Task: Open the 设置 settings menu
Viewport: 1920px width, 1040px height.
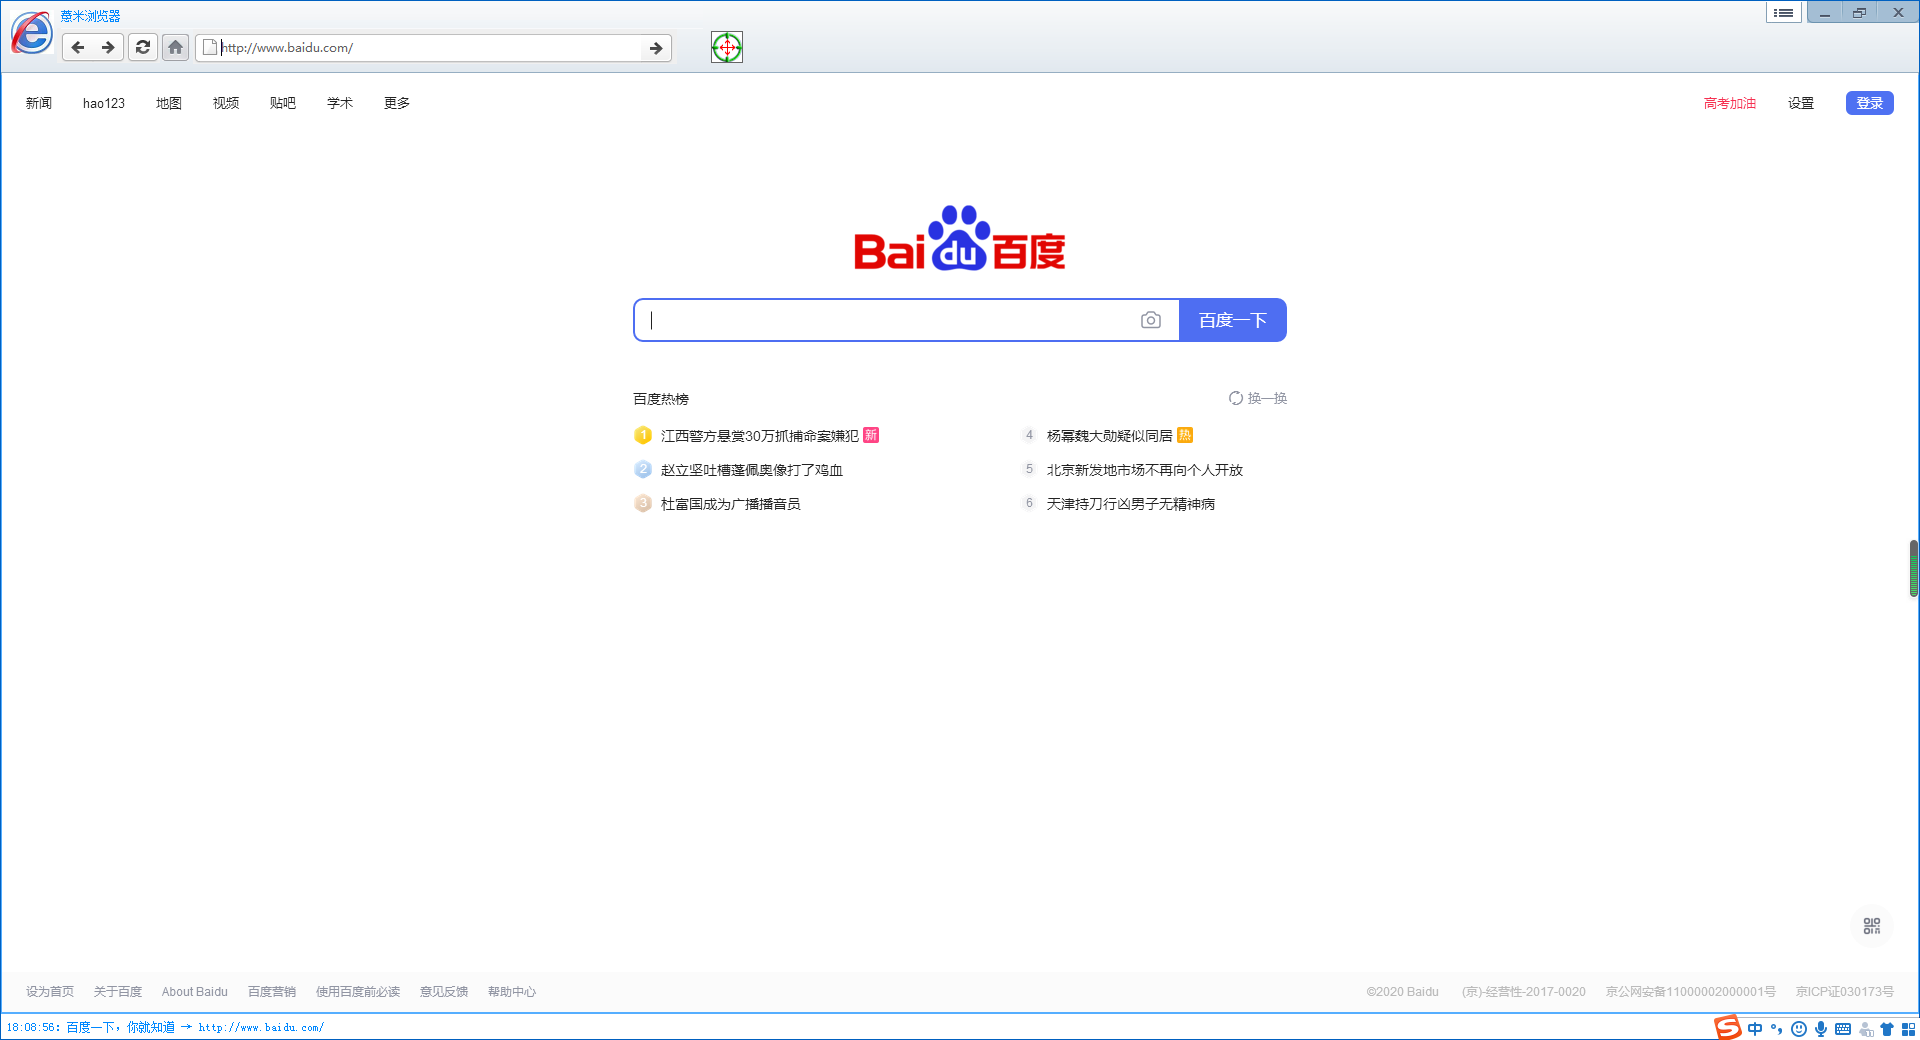Action: point(1801,103)
